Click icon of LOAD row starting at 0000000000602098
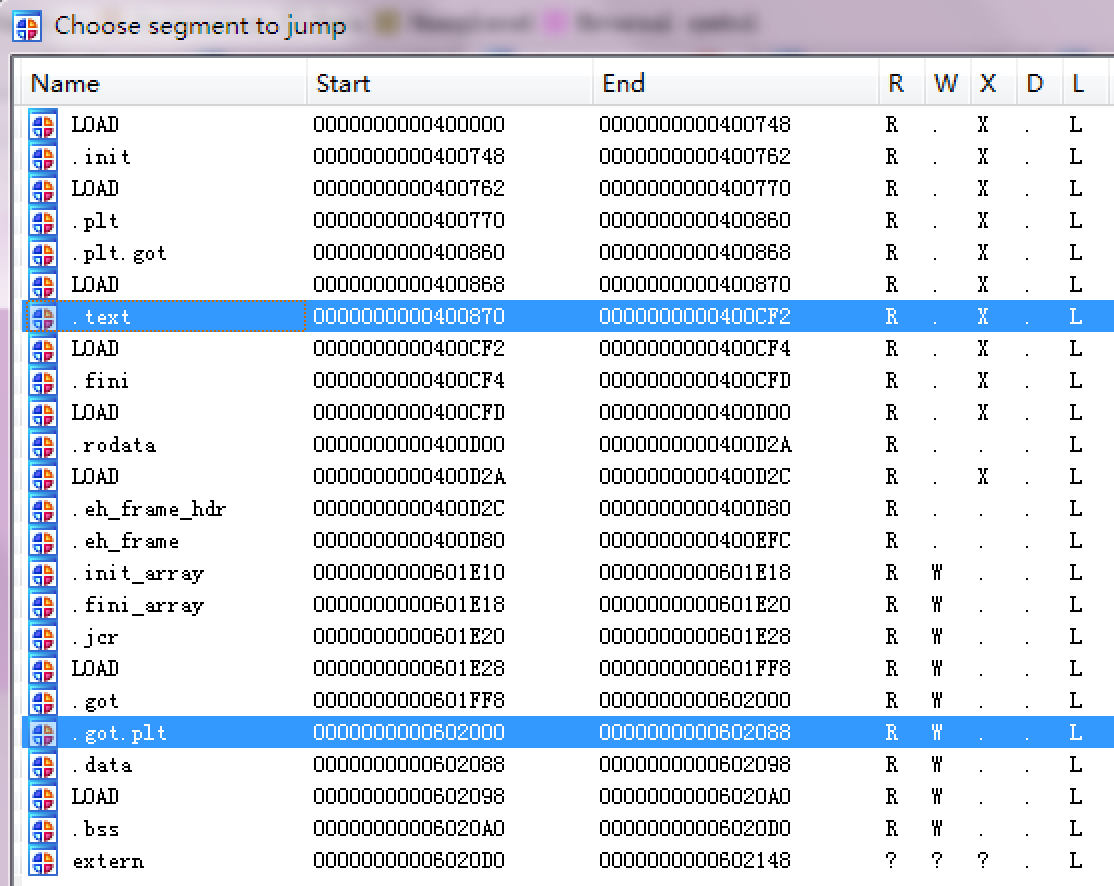This screenshot has height=886, width=1114. coord(43,796)
